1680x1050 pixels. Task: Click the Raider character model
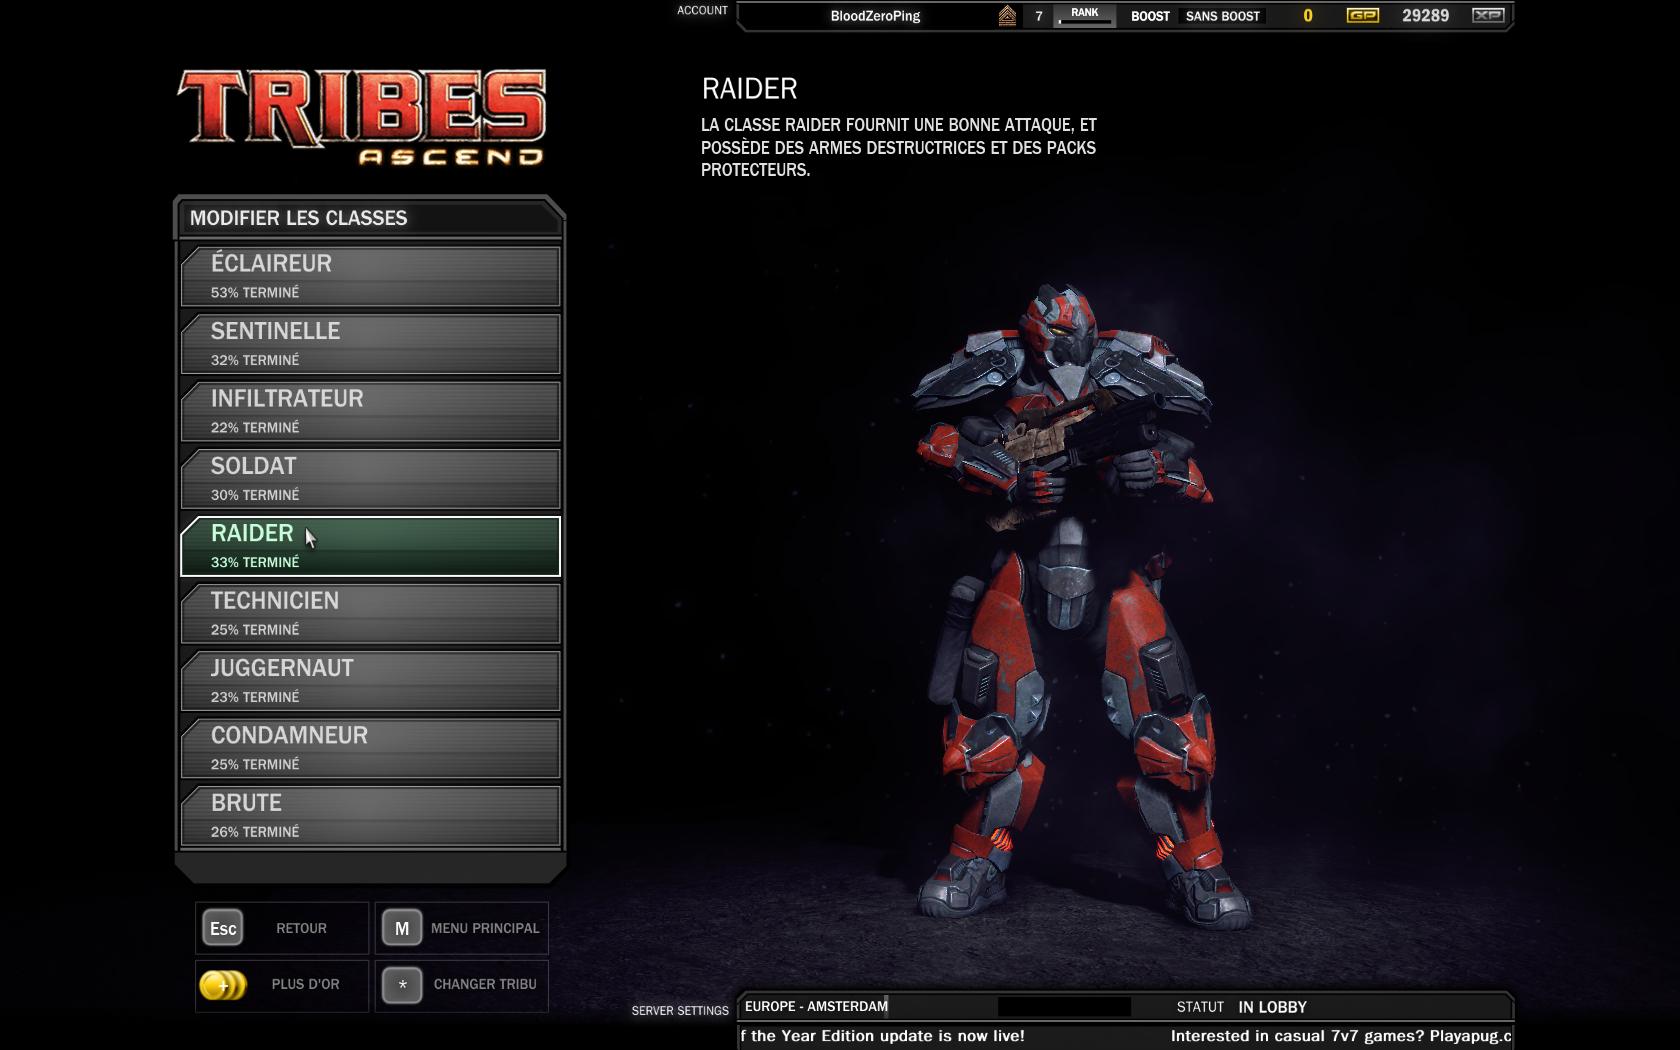(1063, 605)
